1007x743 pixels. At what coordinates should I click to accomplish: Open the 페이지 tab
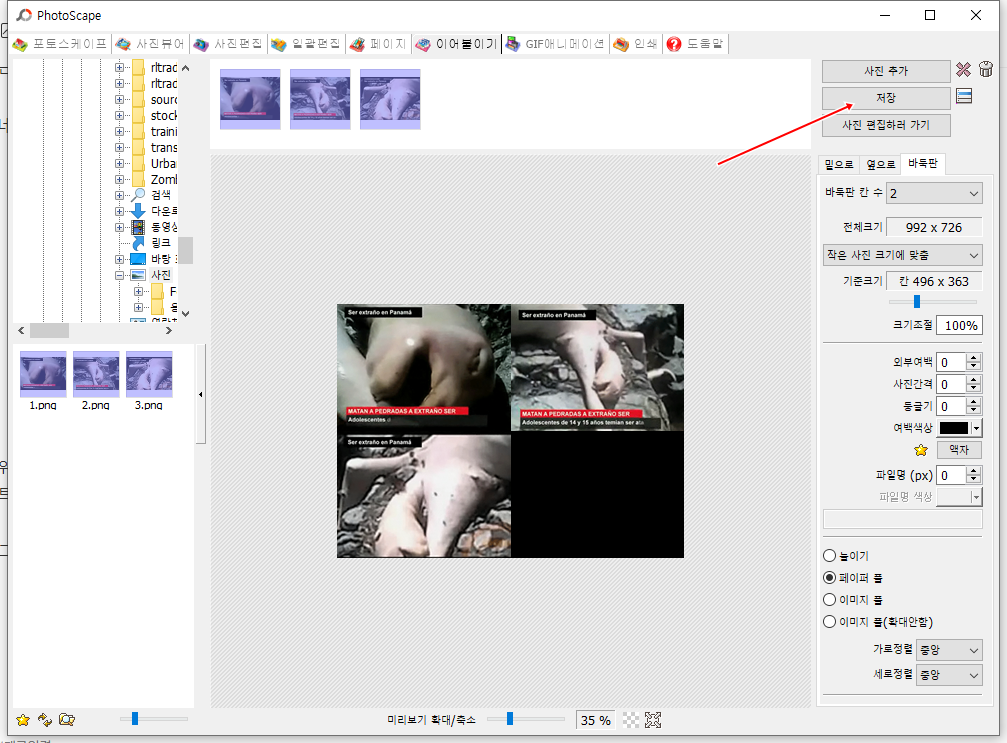[x=378, y=44]
